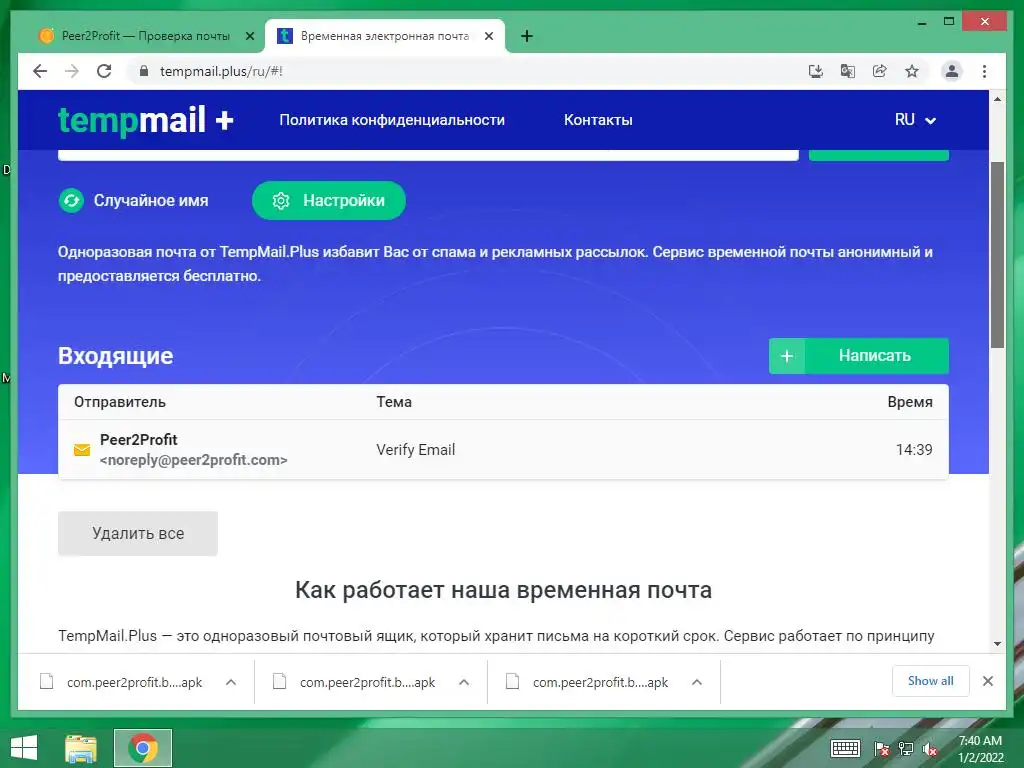
Task: Click the gear icon in Настройки
Action: 281,200
